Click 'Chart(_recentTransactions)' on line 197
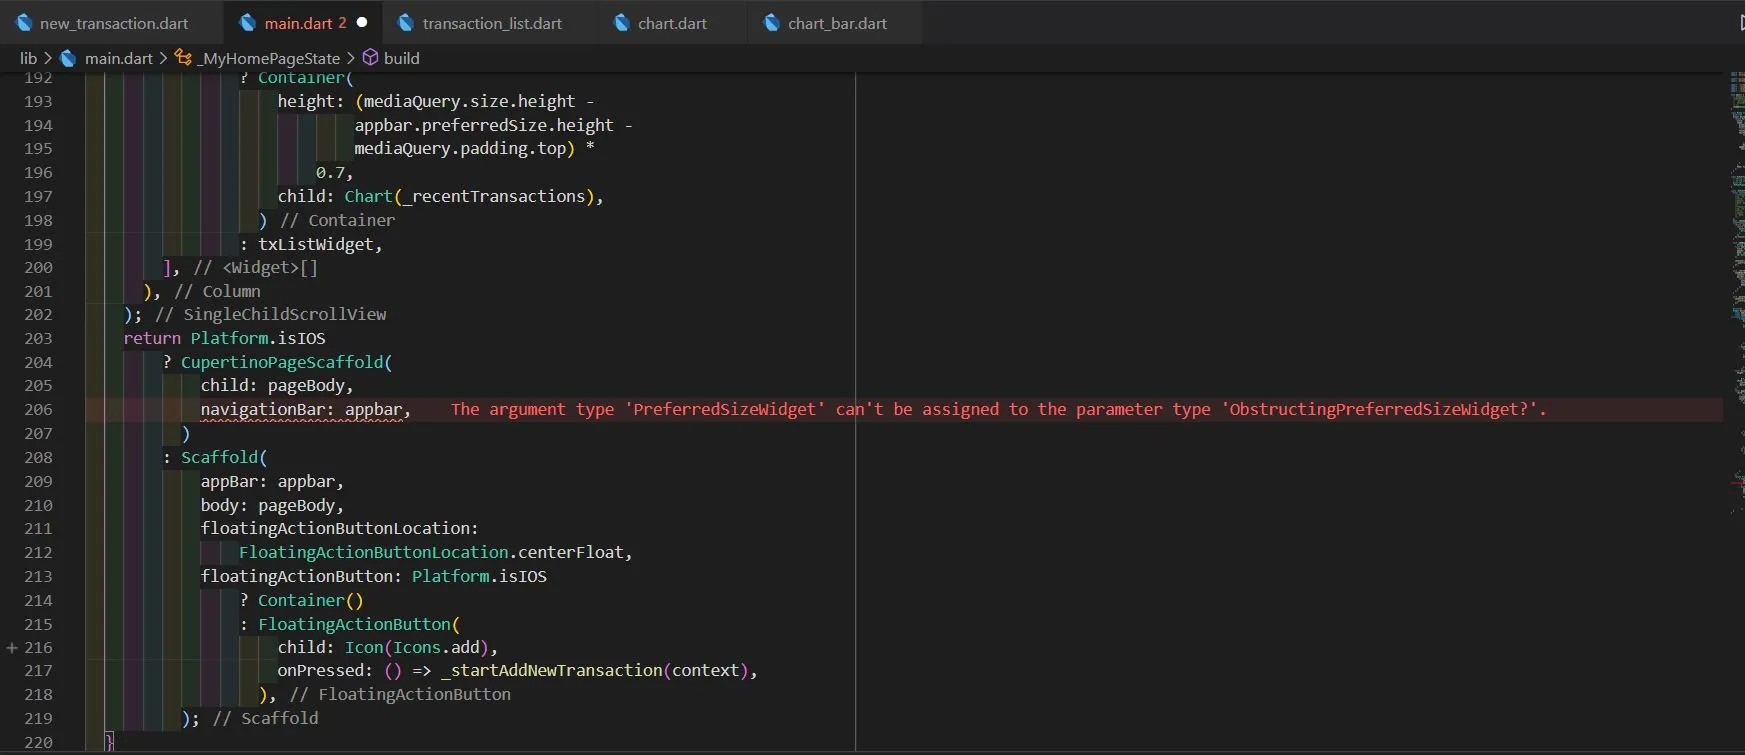1745x755 pixels. 470,196
